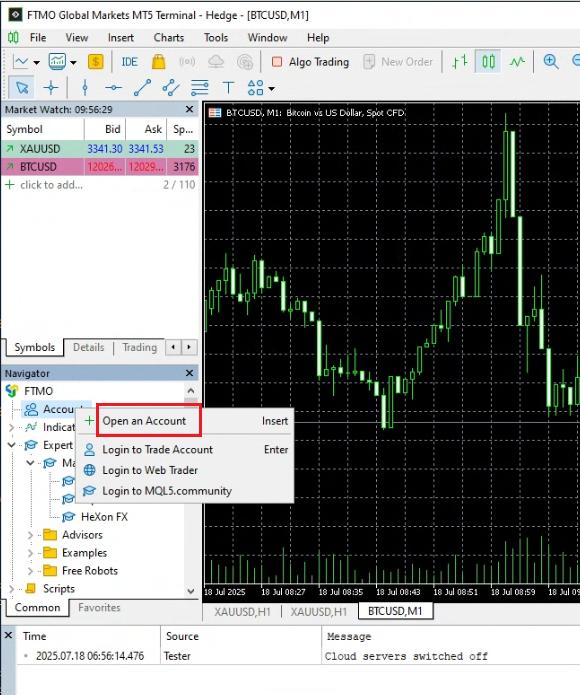Viewport: 580px width, 695px height.
Task: Expand the Scripts tree node
Action: pos(12,589)
